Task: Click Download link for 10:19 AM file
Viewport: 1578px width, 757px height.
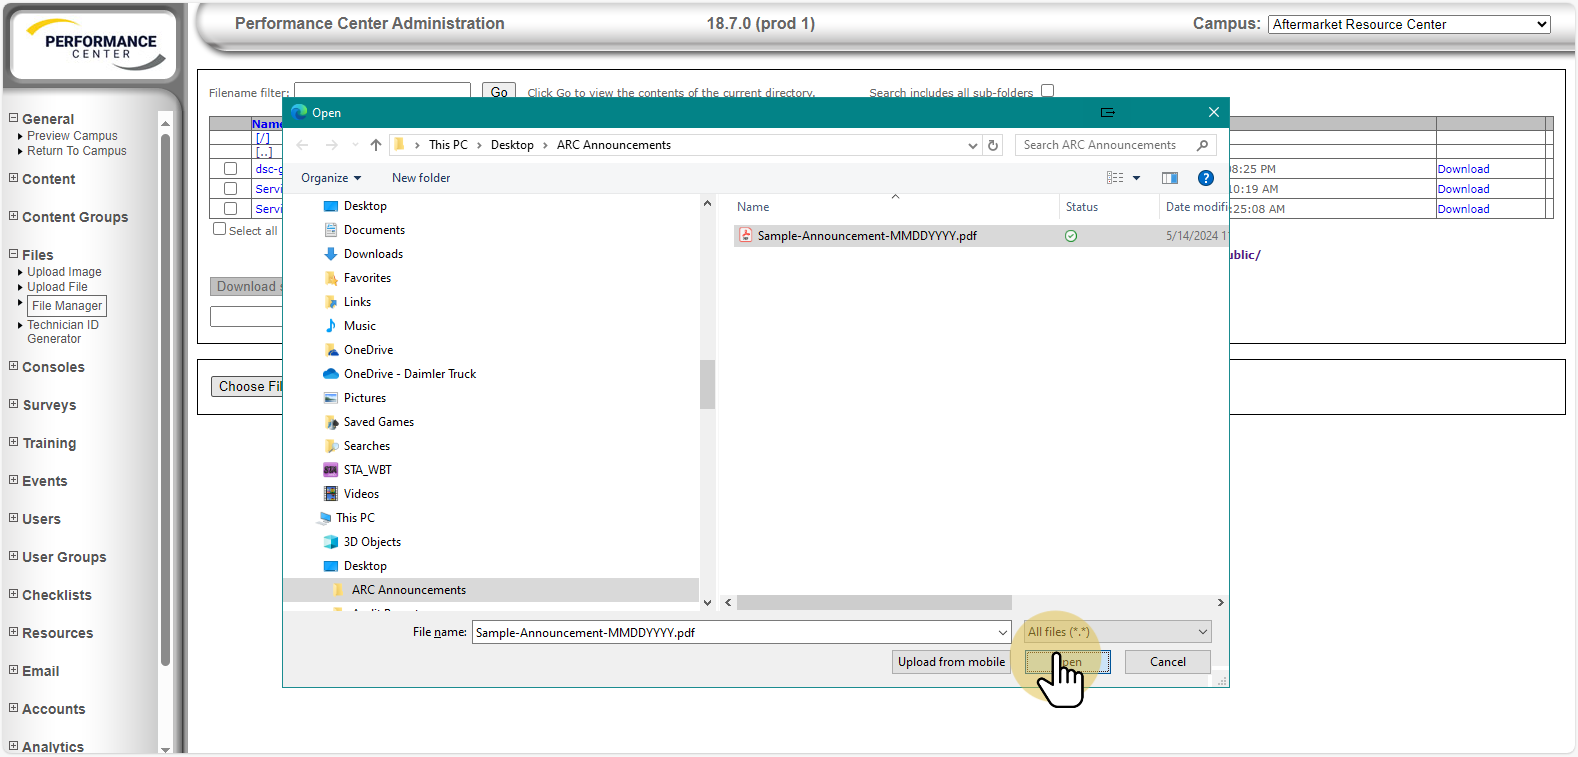Action: point(1463,189)
